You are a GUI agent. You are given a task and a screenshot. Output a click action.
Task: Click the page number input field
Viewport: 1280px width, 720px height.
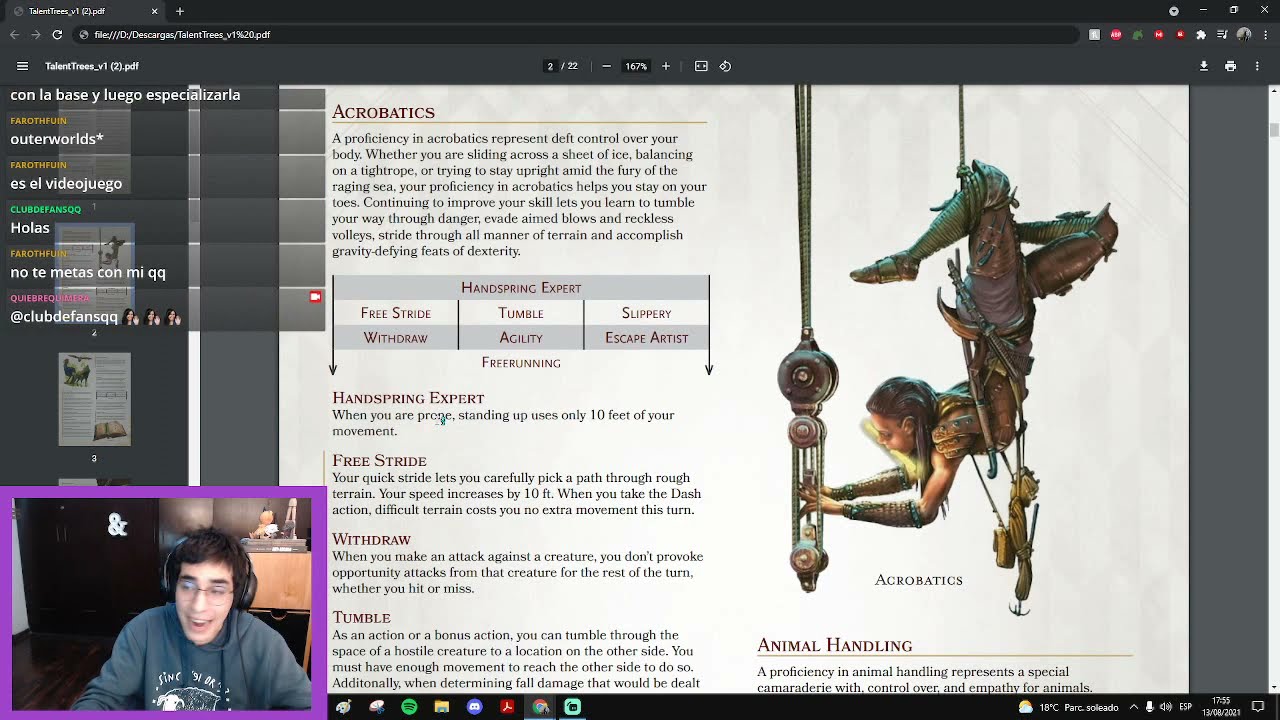pos(550,66)
